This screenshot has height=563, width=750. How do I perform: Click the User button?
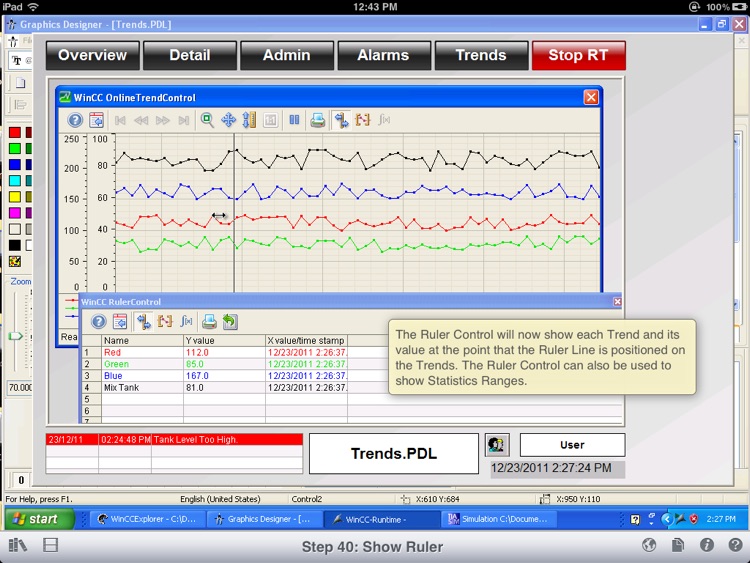pyautogui.click(x=573, y=445)
